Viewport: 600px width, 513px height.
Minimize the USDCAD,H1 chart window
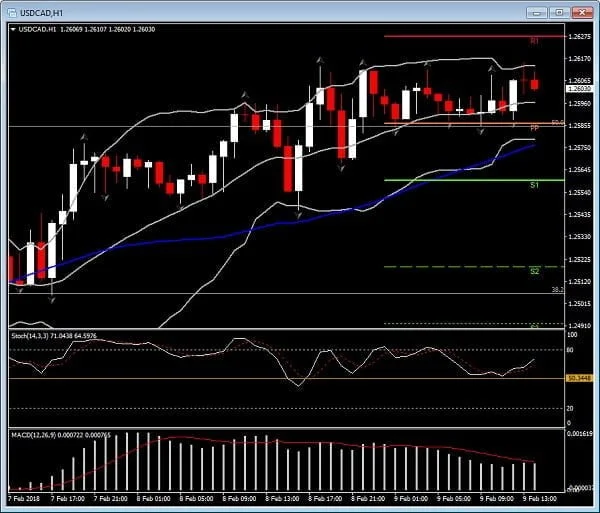coord(536,13)
